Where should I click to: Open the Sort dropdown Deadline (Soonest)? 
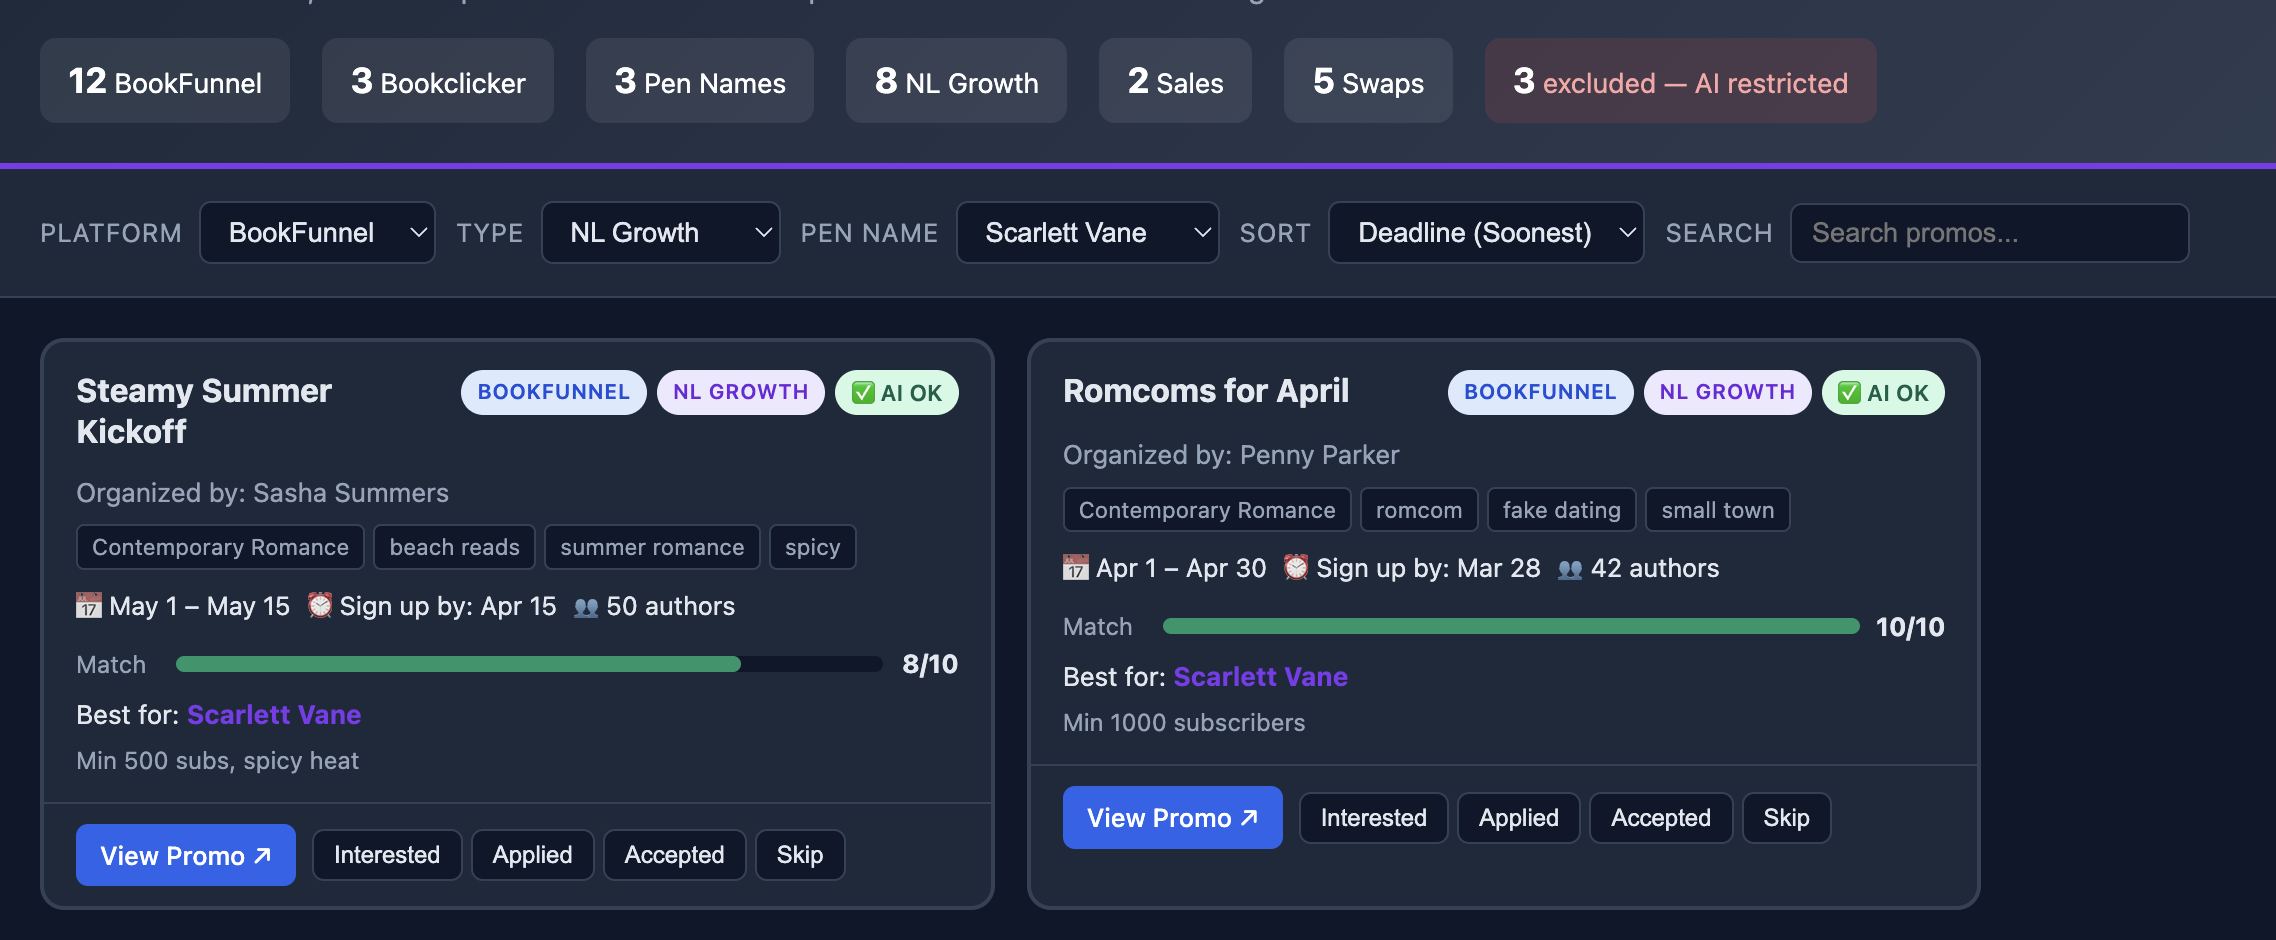1485,233
